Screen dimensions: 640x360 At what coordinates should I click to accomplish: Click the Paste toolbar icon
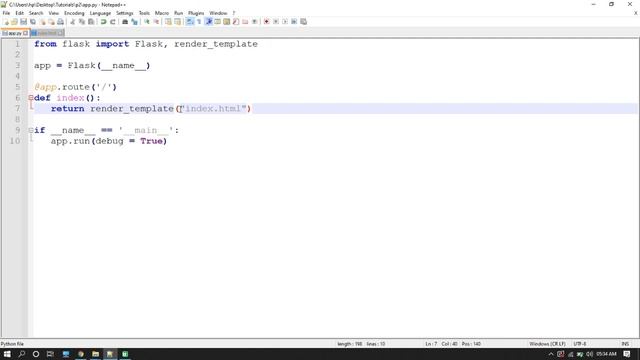tap(91, 22)
